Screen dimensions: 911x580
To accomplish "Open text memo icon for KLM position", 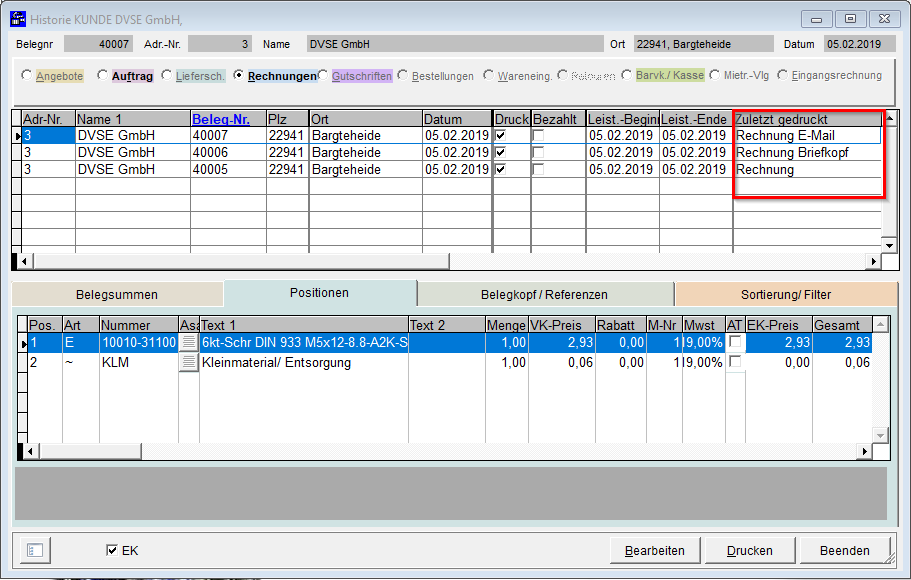I will pyautogui.click(x=188, y=363).
